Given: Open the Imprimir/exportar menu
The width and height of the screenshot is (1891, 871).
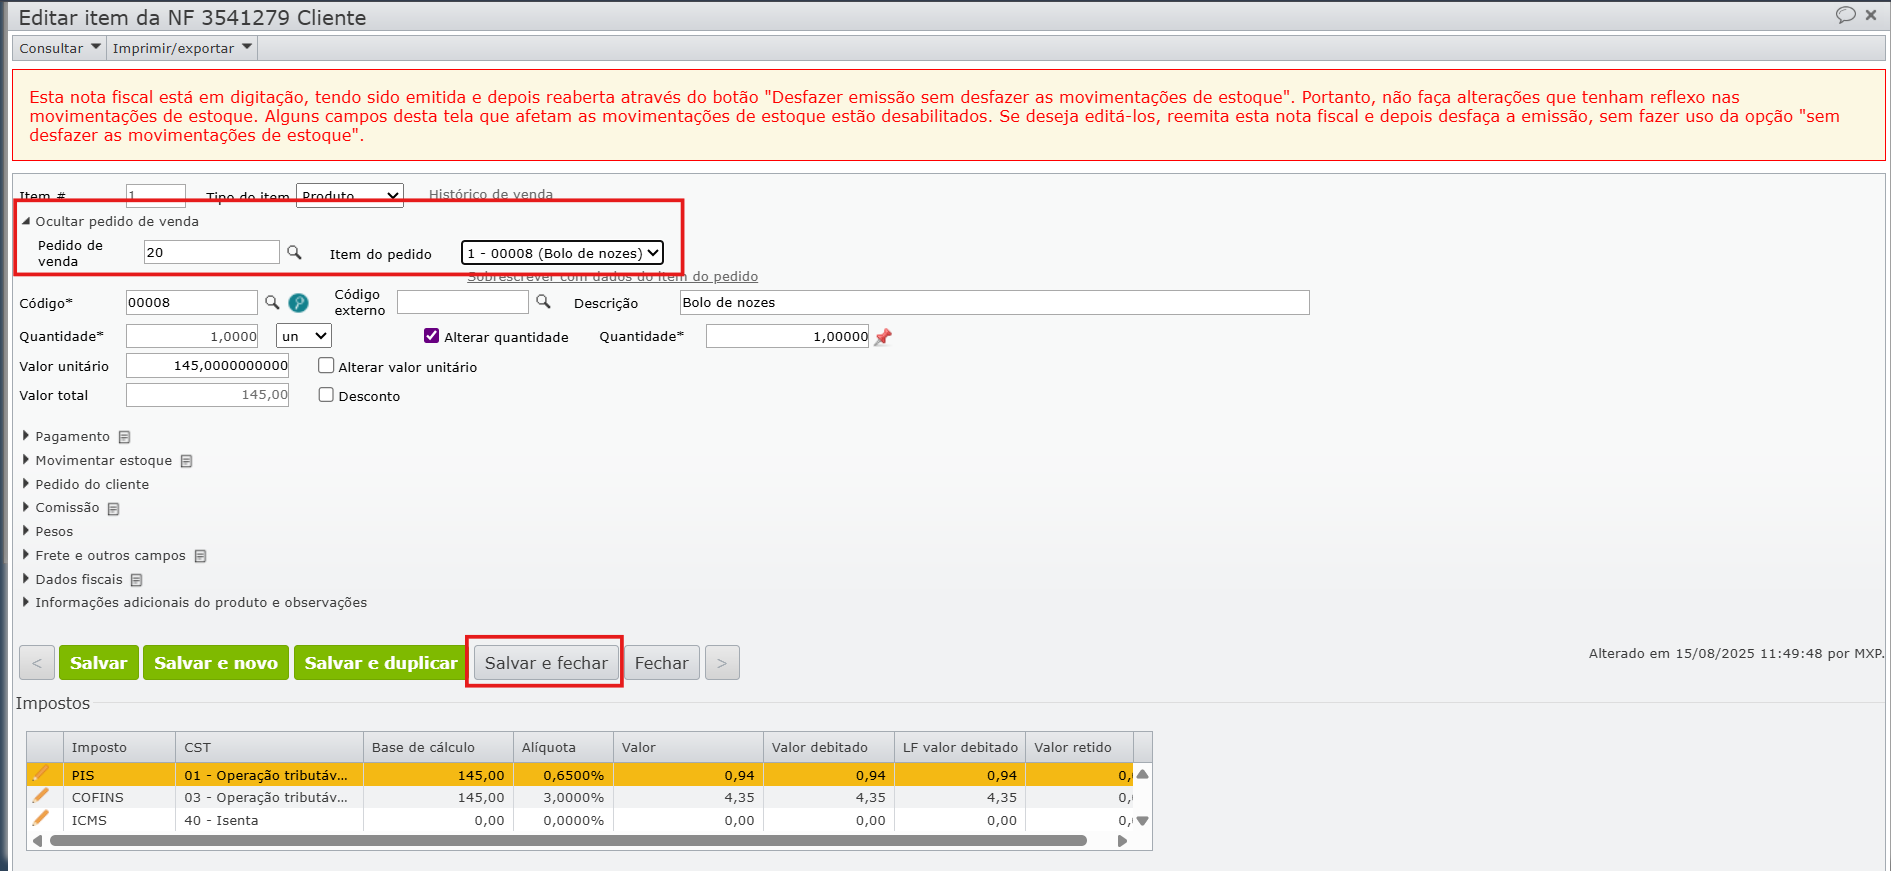Looking at the screenshot, I should [182, 48].
